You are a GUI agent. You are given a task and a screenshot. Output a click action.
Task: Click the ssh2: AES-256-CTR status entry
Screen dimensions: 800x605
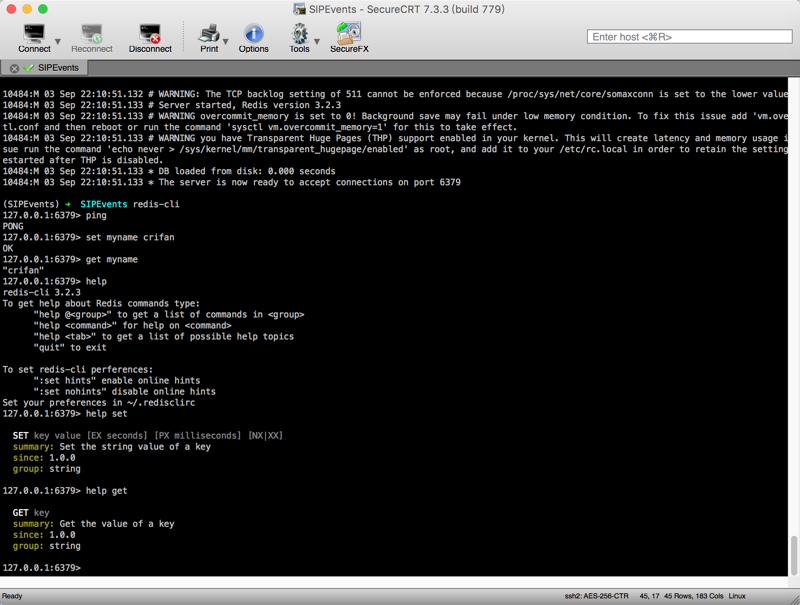(596, 596)
